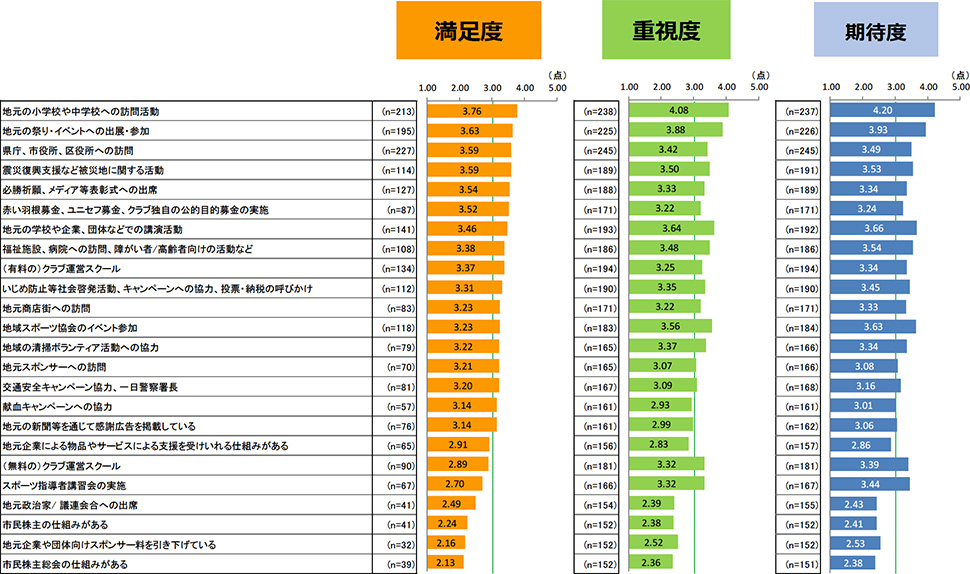Select the row label 市民株主の仕組みがある
The width and height of the screenshot is (970, 574).
click(x=55, y=525)
